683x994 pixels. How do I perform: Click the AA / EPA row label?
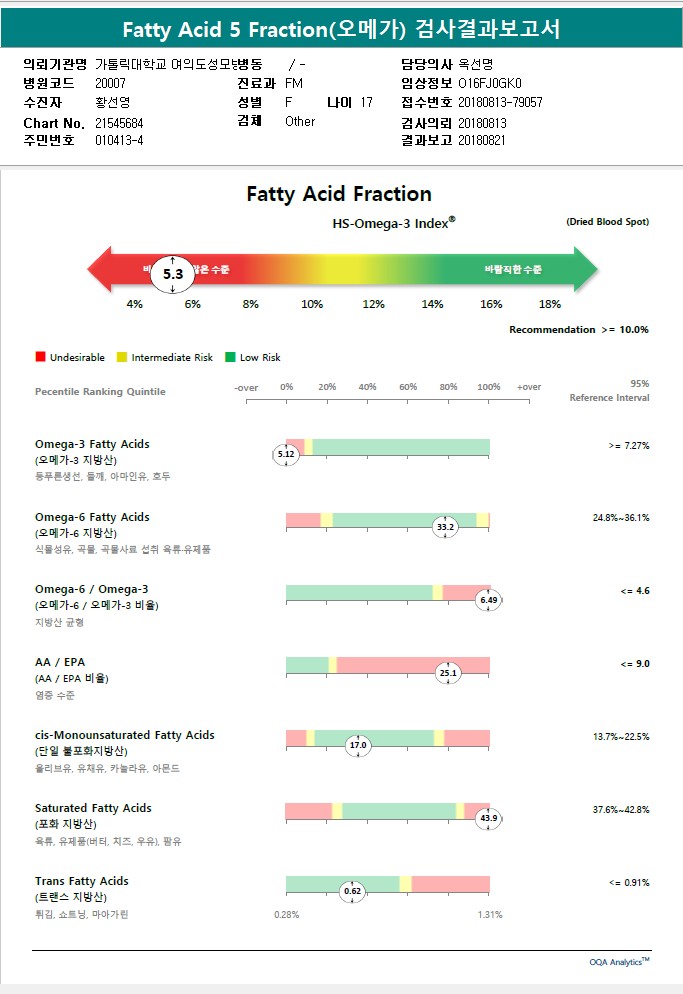tap(60, 662)
